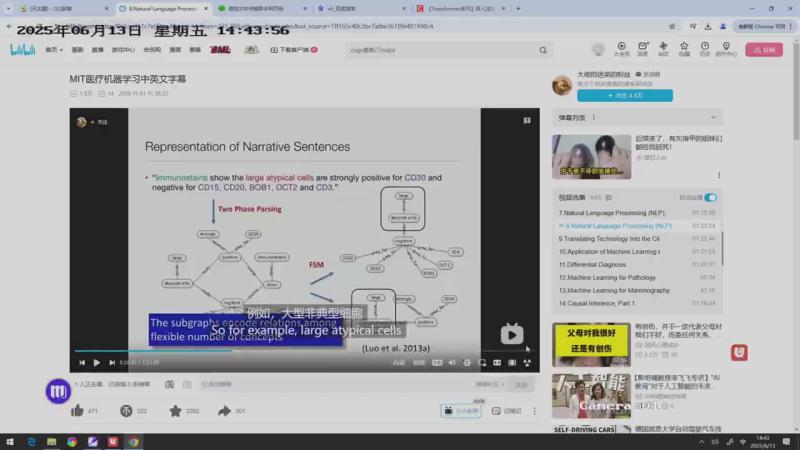Switch playlist view layout icon

609,197
